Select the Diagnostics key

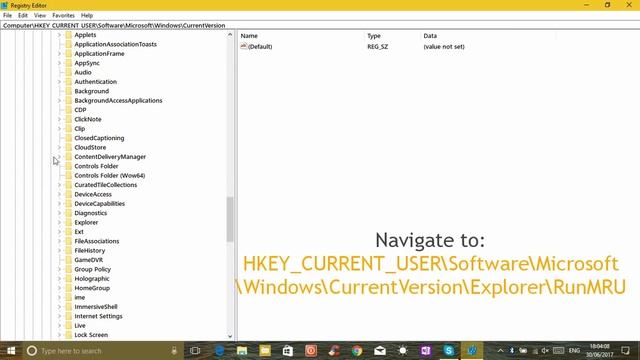91,213
